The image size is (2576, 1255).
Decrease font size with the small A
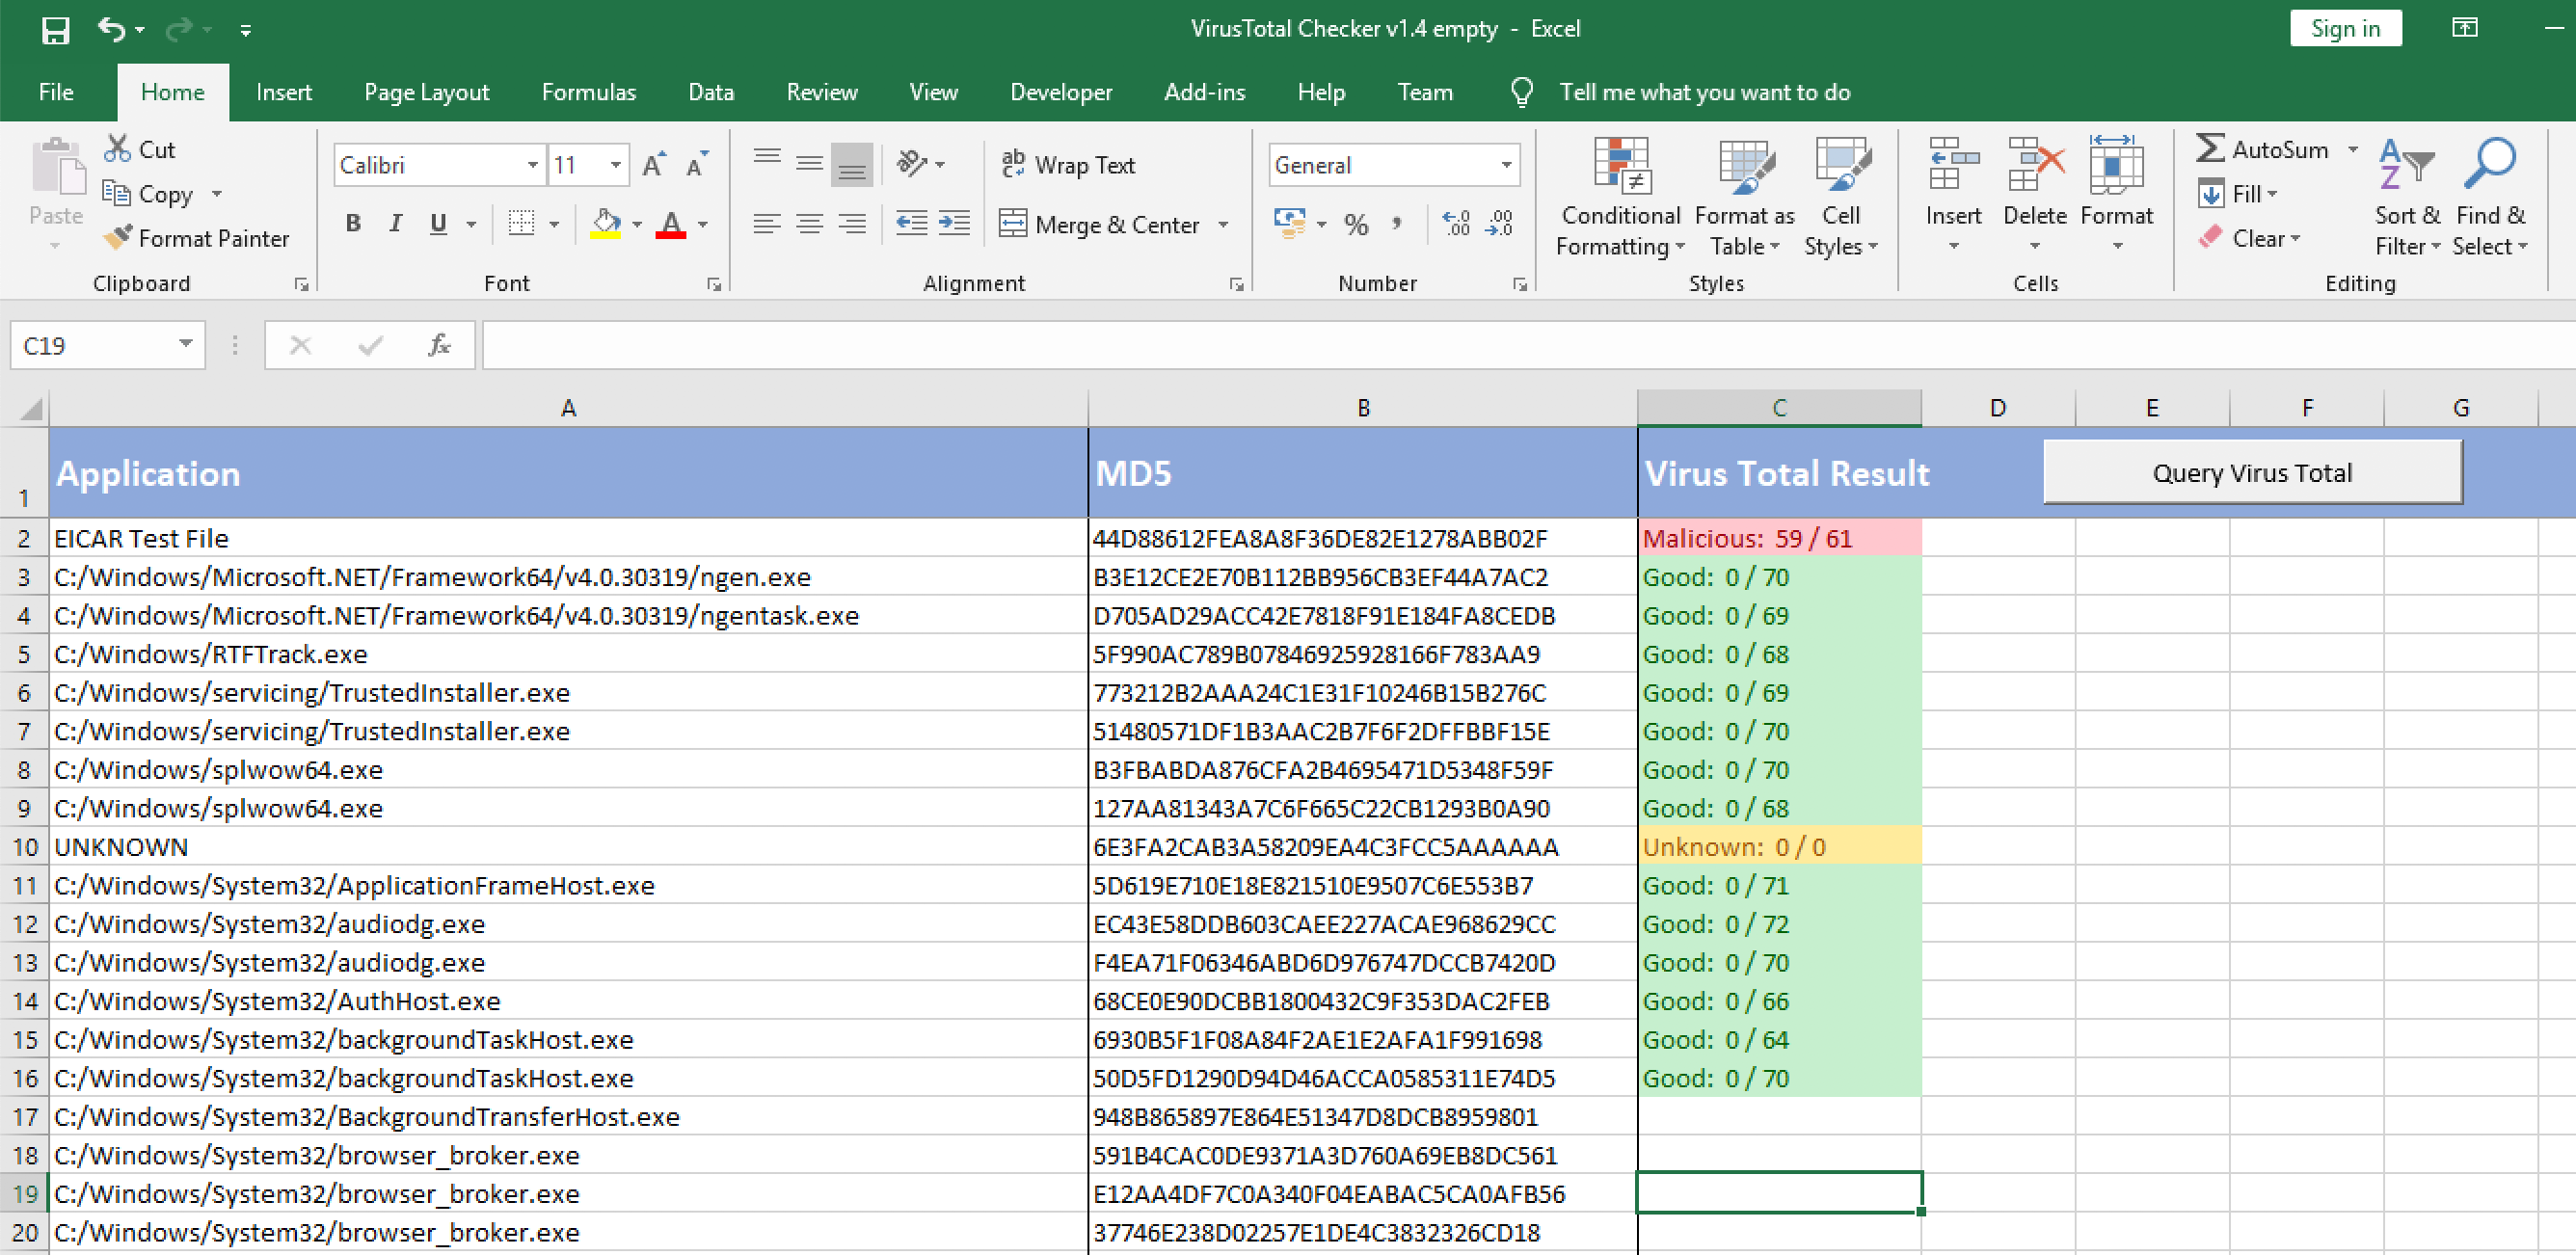click(696, 165)
